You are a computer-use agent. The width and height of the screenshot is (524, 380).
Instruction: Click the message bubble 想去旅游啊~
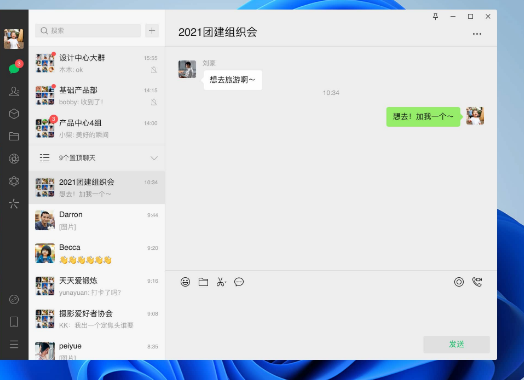click(233, 80)
